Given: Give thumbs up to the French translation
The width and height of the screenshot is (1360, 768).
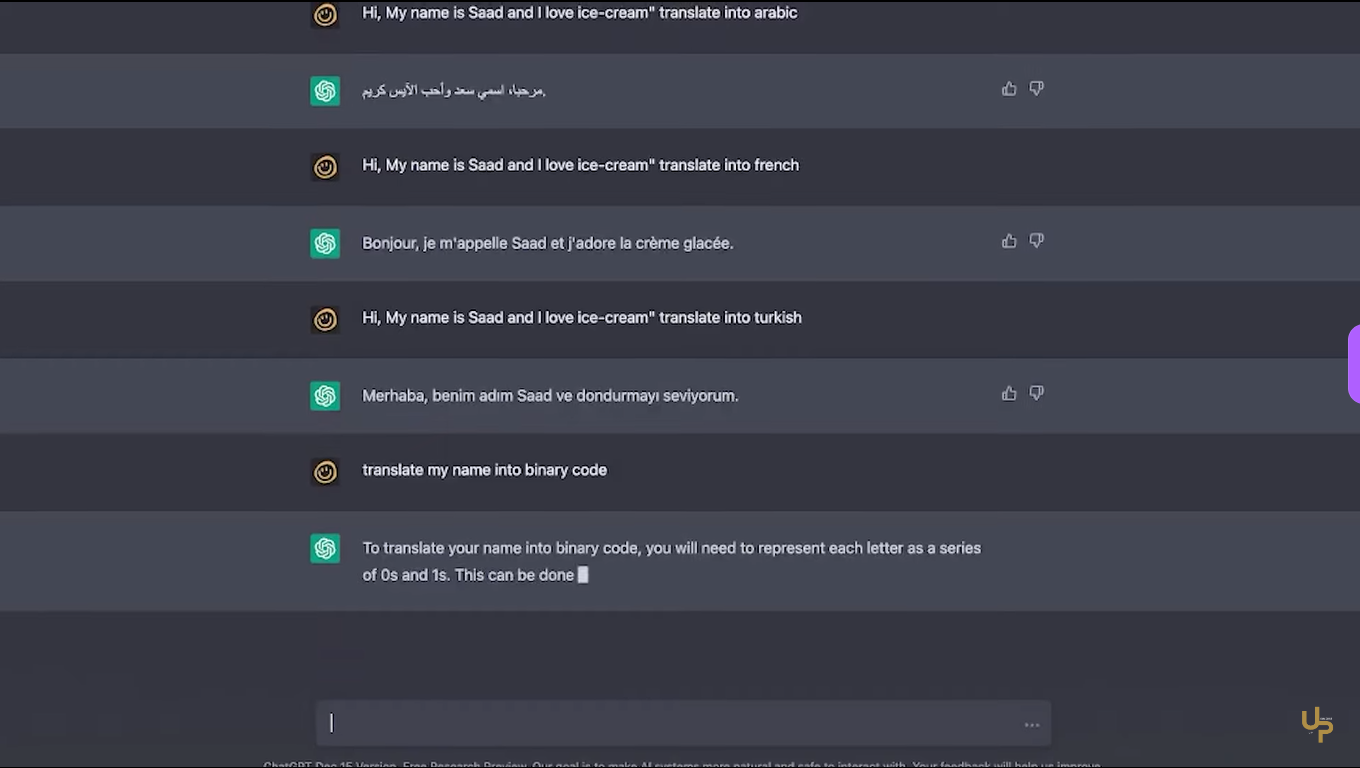Looking at the screenshot, I should [x=1009, y=241].
